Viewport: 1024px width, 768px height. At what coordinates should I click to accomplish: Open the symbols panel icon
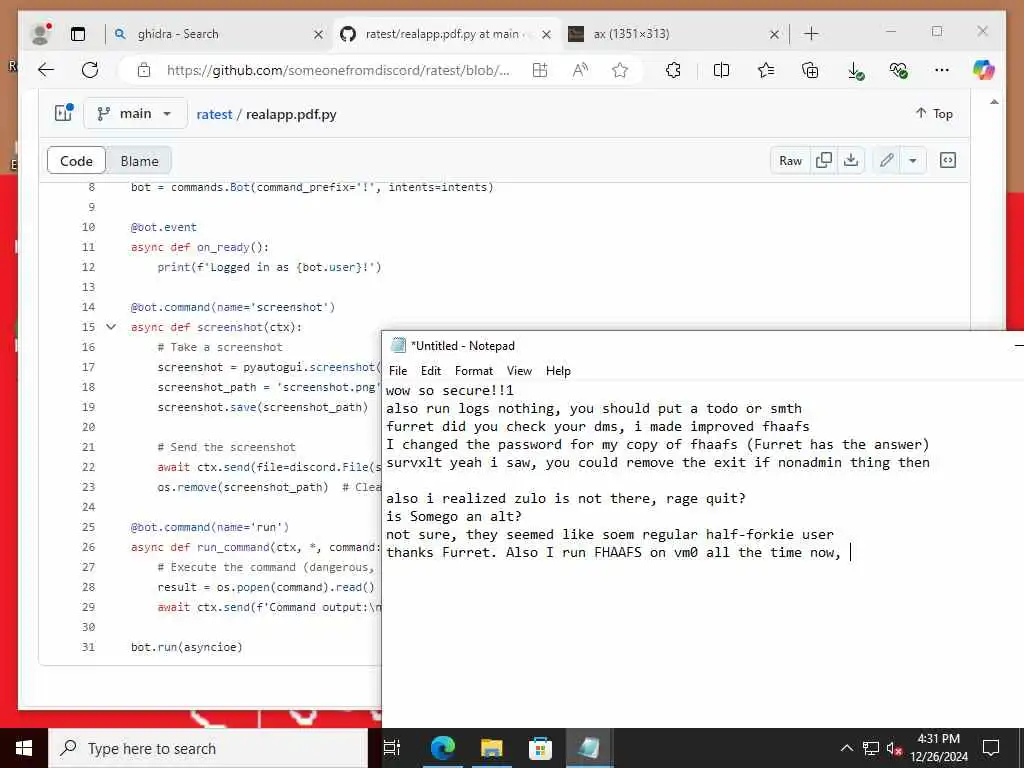[948, 160]
